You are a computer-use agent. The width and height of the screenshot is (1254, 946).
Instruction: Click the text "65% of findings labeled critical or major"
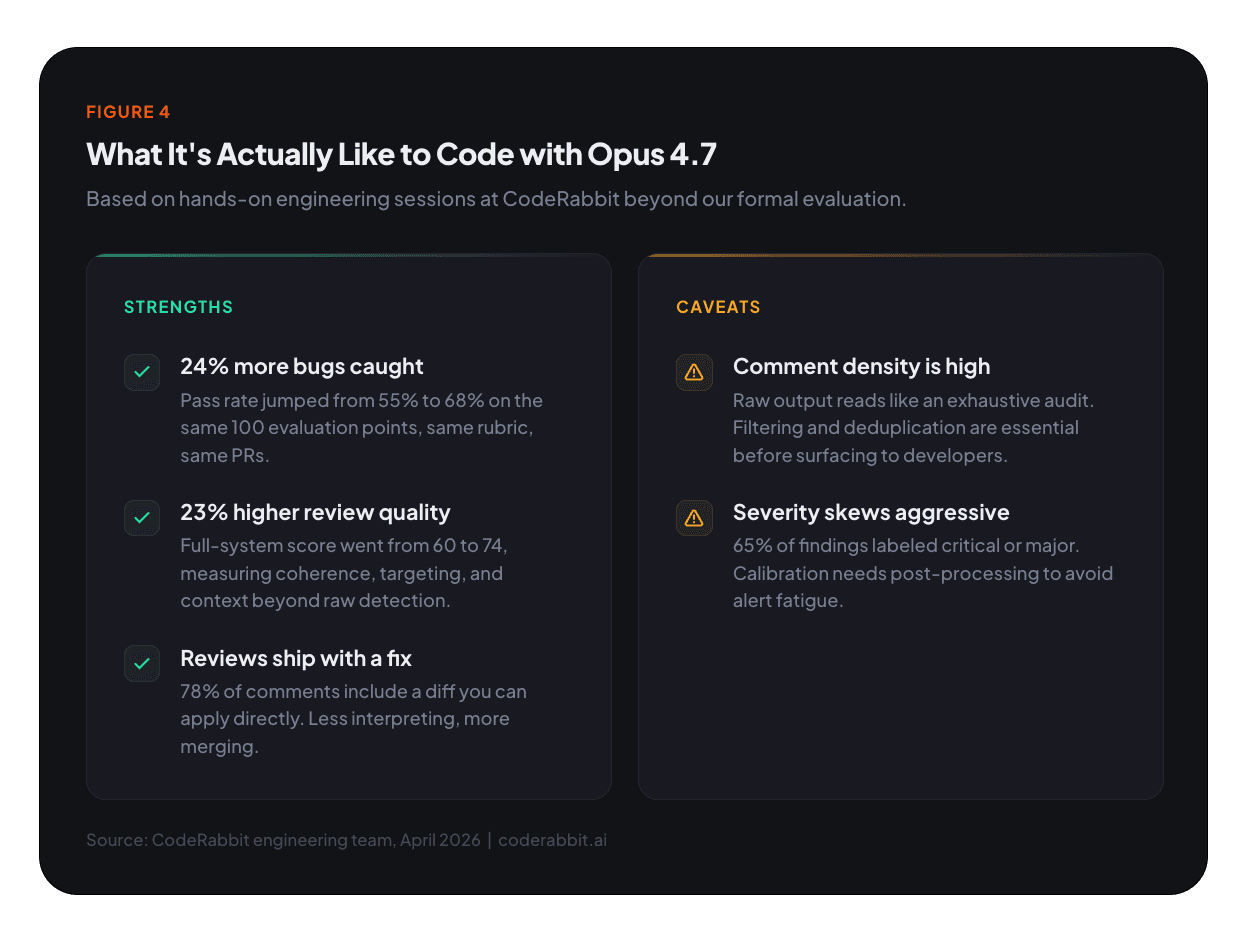(x=906, y=546)
